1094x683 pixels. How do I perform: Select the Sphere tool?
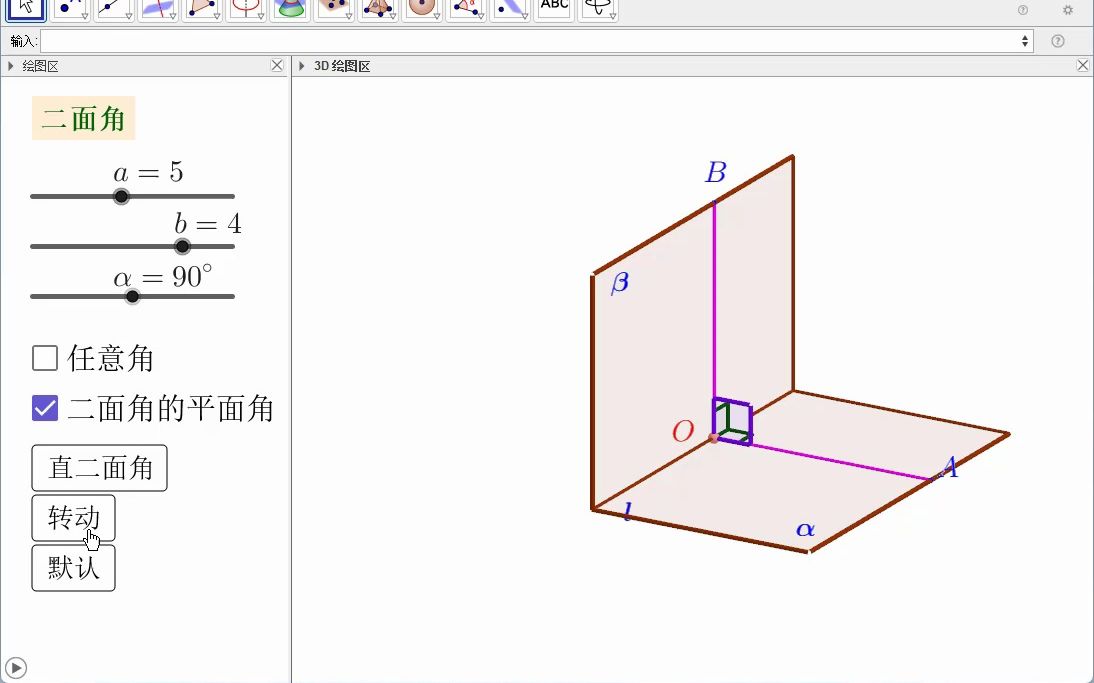(421, 8)
